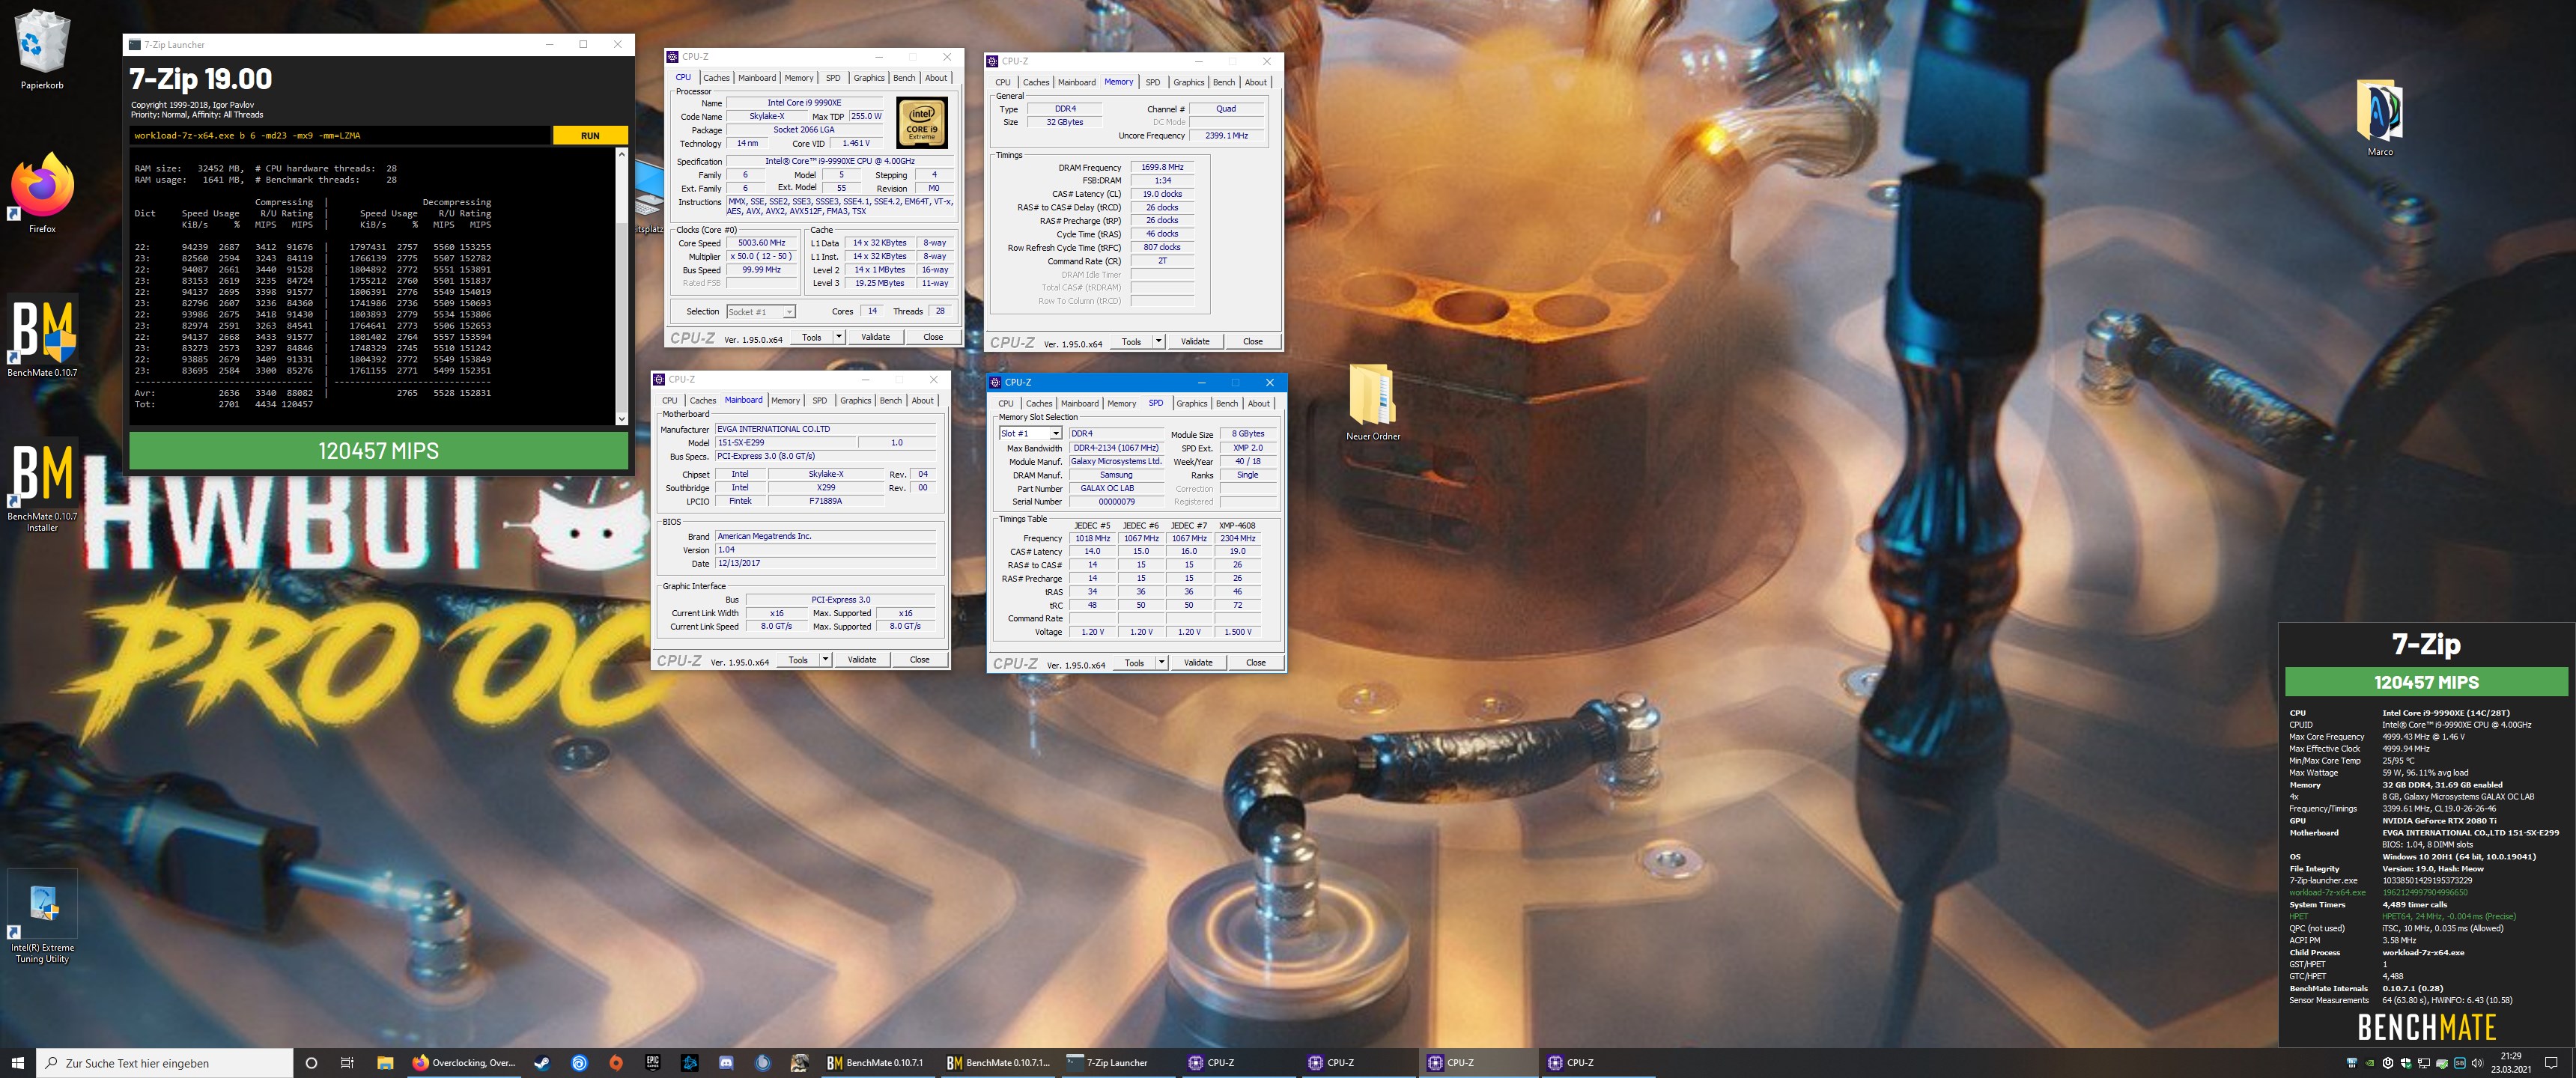This screenshot has height=1078, width=2576.
Task: Open the Neuer Ordner folder on the desktop
Action: pyautogui.click(x=1372, y=402)
